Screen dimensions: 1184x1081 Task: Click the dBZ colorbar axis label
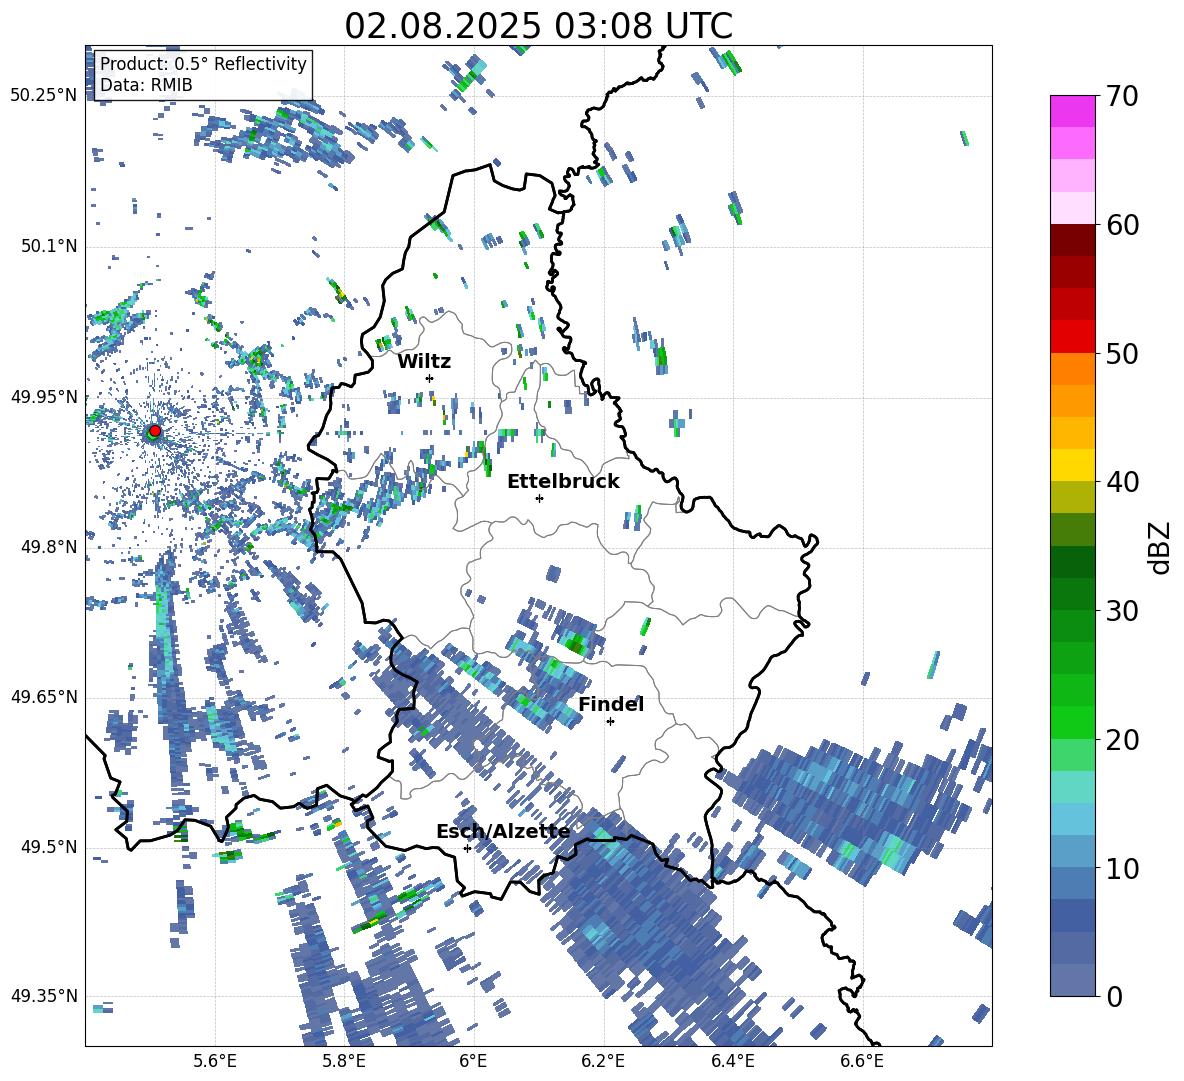tap(1161, 547)
